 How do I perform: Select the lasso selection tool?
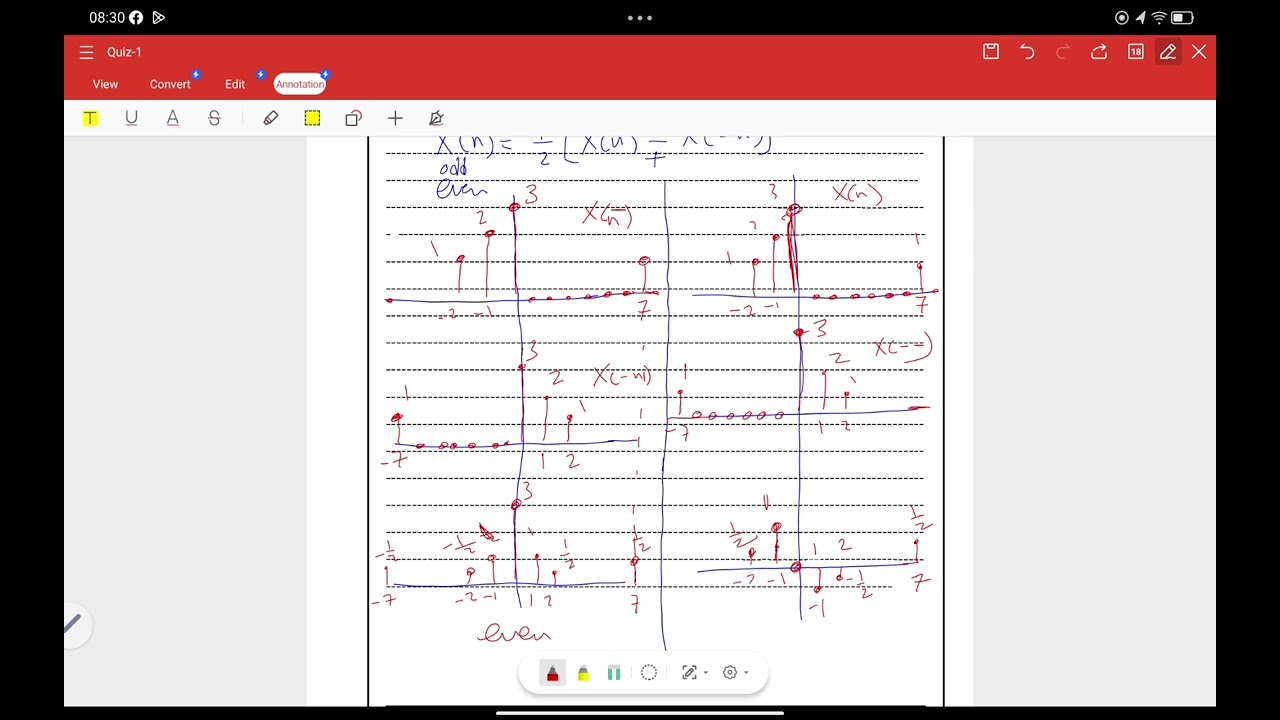(649, 673)
